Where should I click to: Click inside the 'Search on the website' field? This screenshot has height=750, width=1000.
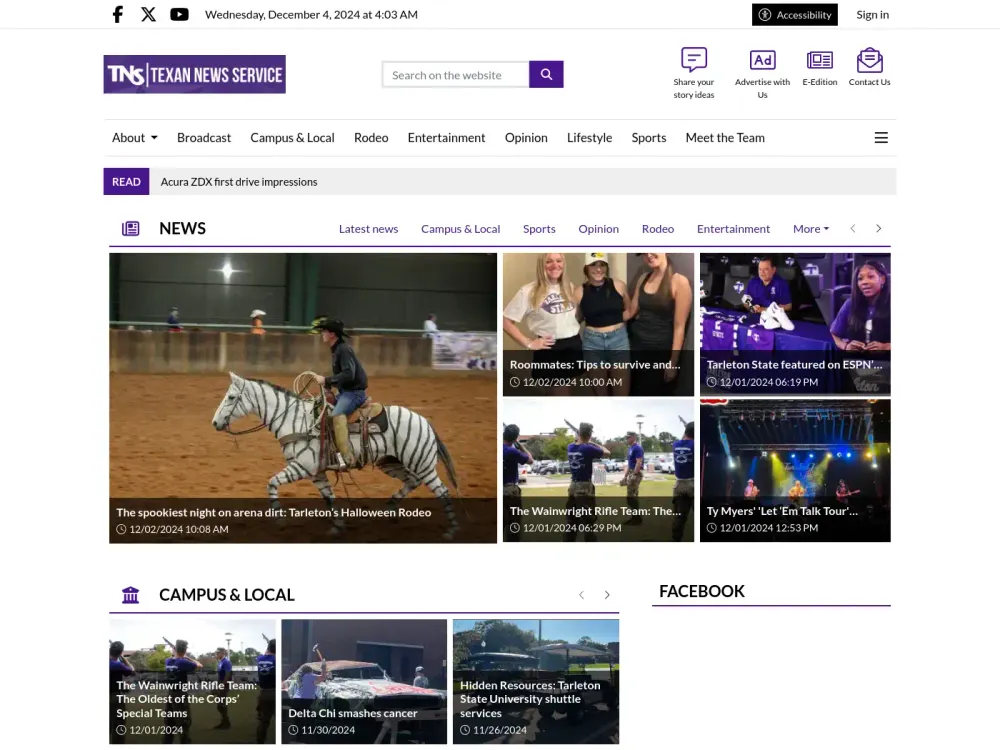(x=455, y=74)
